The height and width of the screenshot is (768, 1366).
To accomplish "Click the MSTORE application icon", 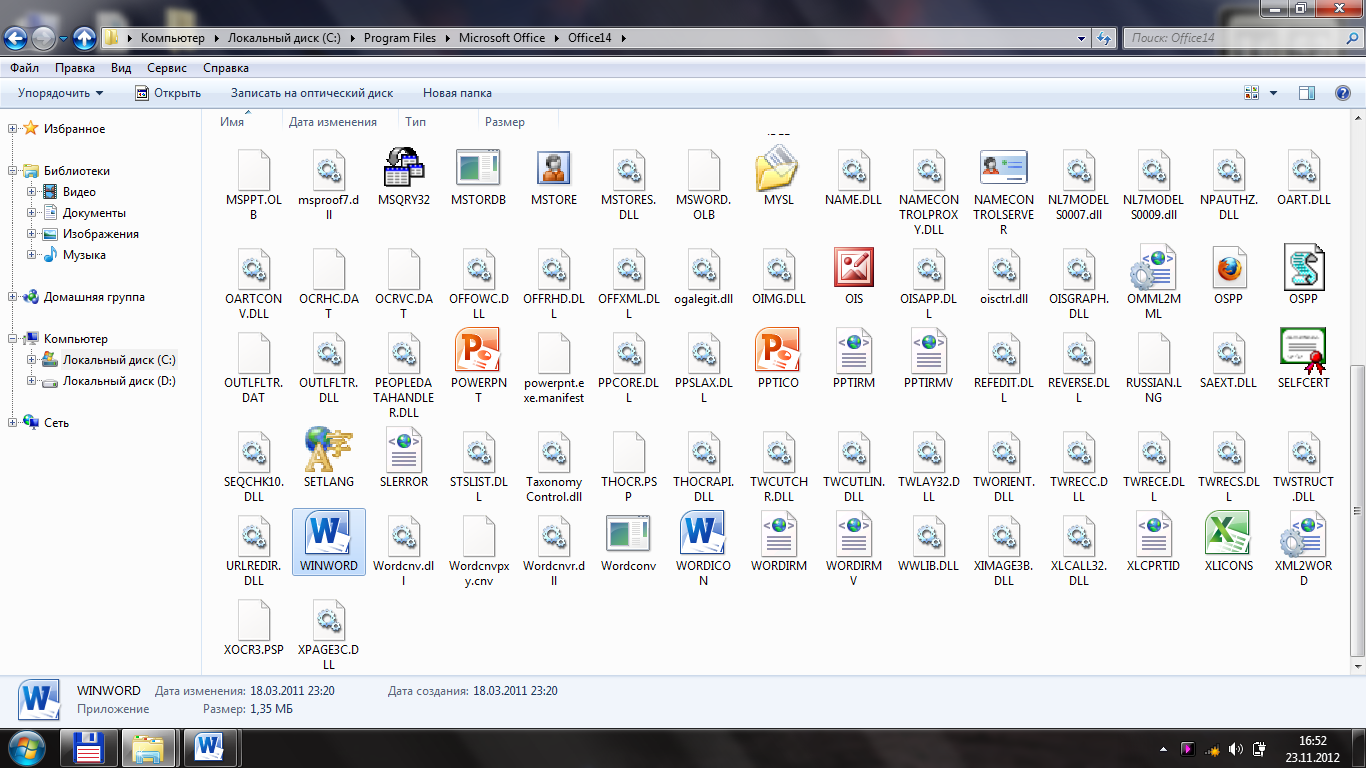I will [553, 168].
